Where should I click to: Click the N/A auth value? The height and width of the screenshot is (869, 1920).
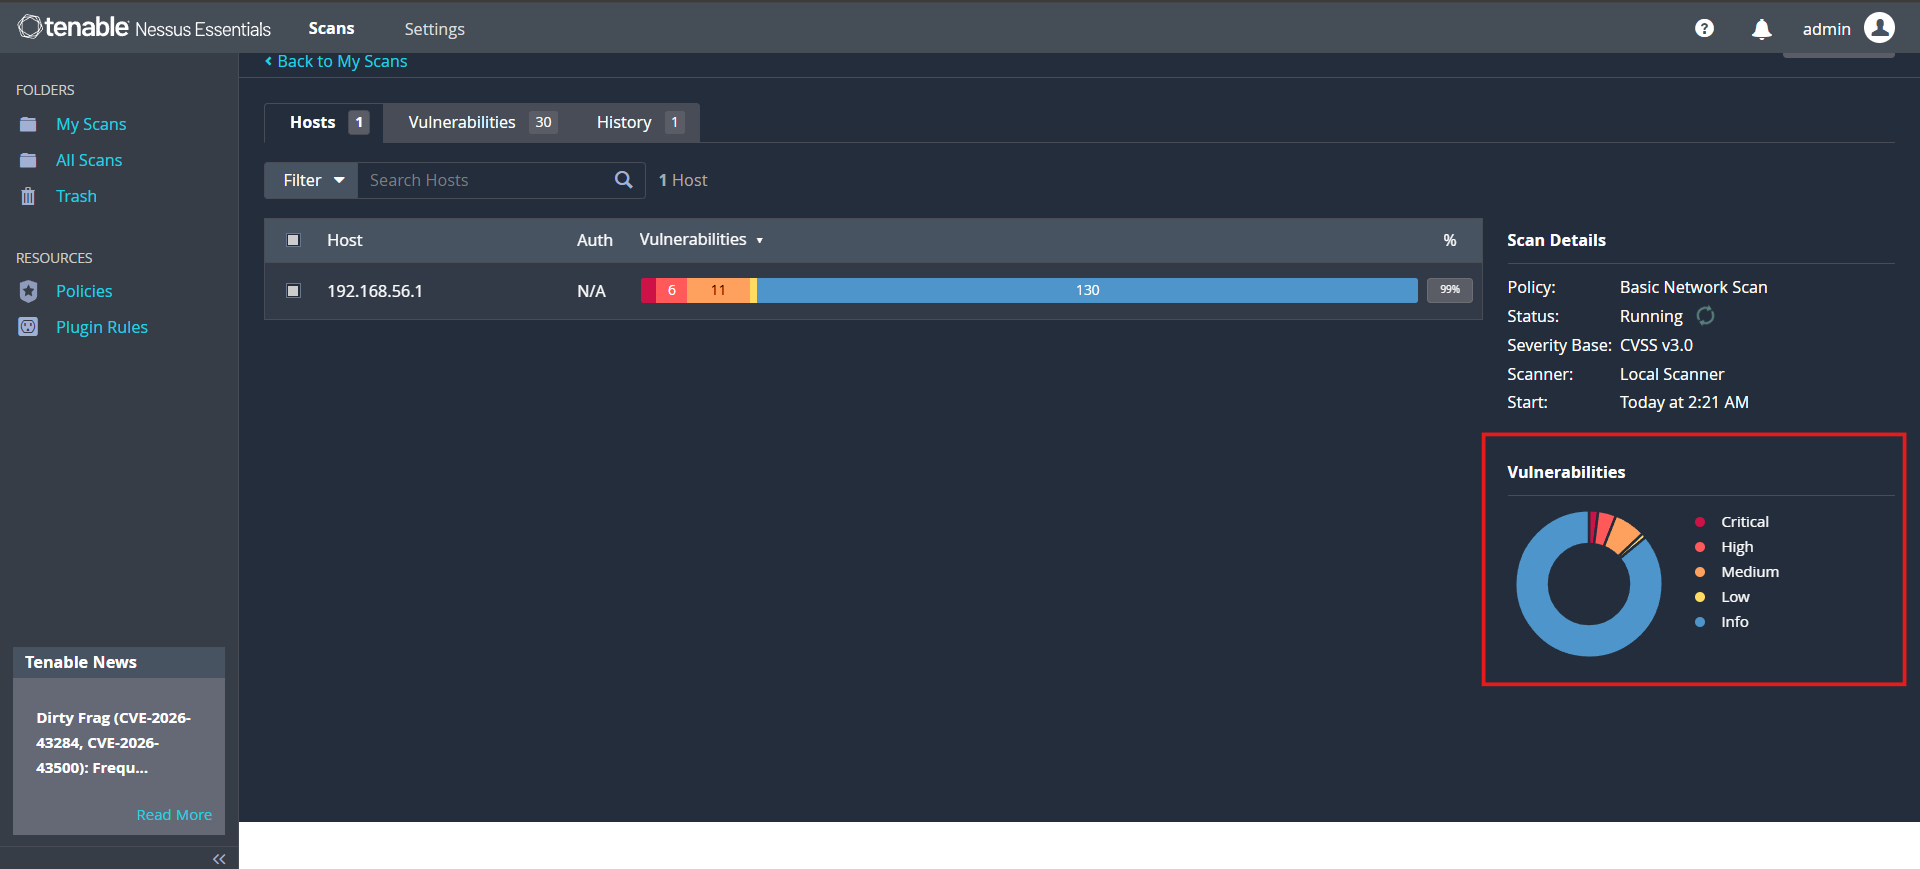coord(591,291)
